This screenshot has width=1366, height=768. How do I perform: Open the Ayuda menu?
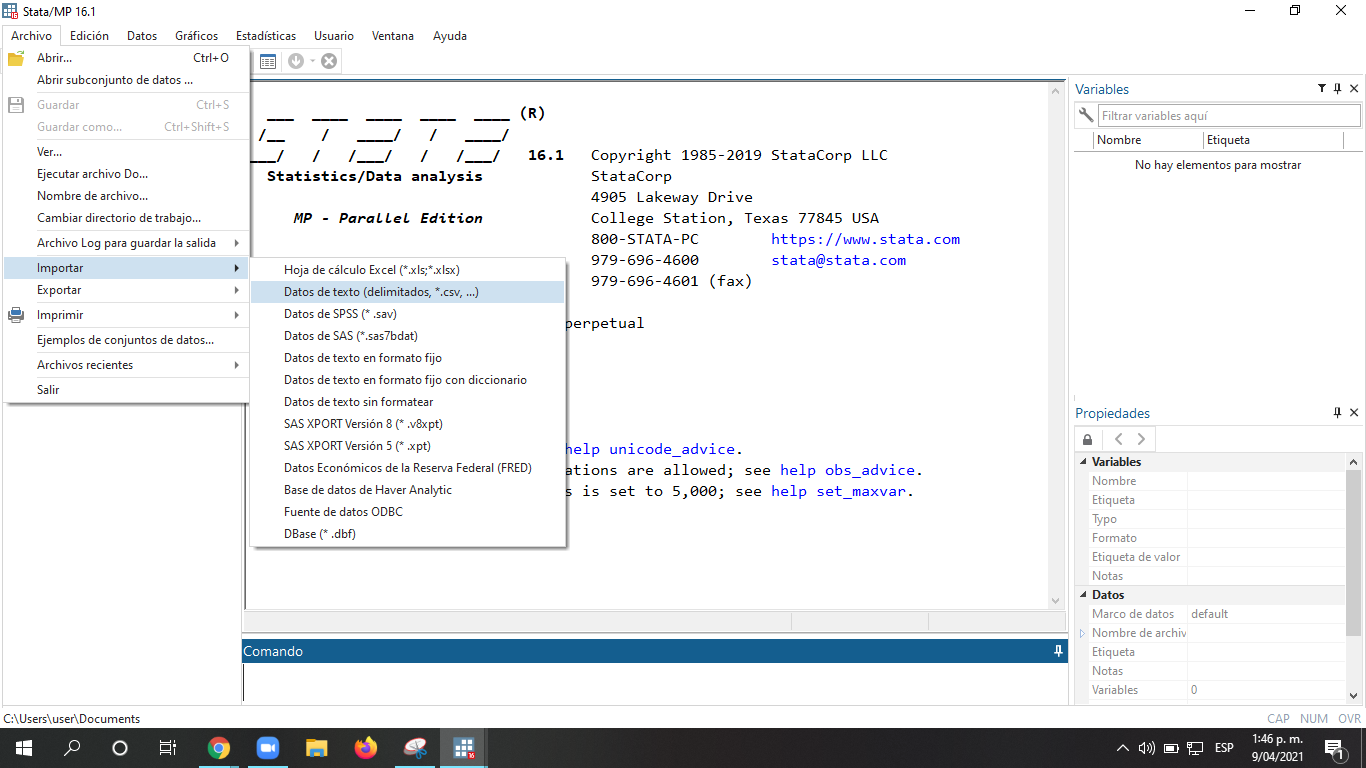pyautogui.click(x=450, y=36)
